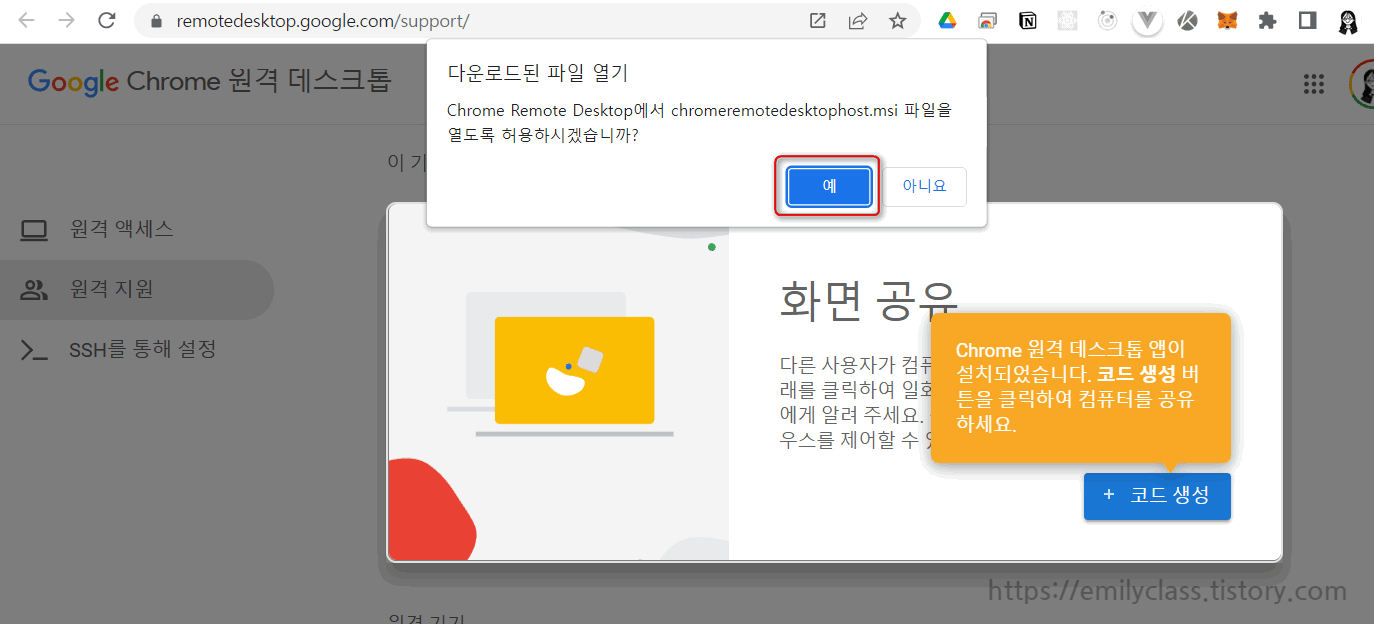The width and height of the screenshot is (1374, 624).
Task: Select 원격 지원 in the sidebar
Action: pyautogui.click(x=137, y=290)
